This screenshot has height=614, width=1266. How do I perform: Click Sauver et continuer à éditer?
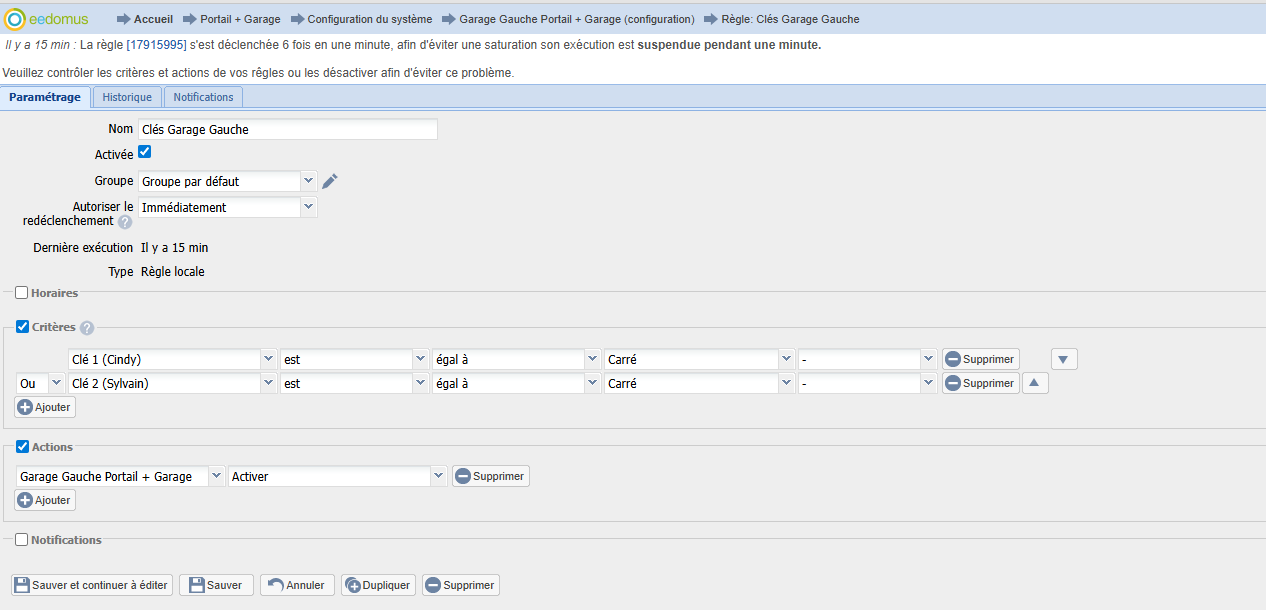(92, 585)
